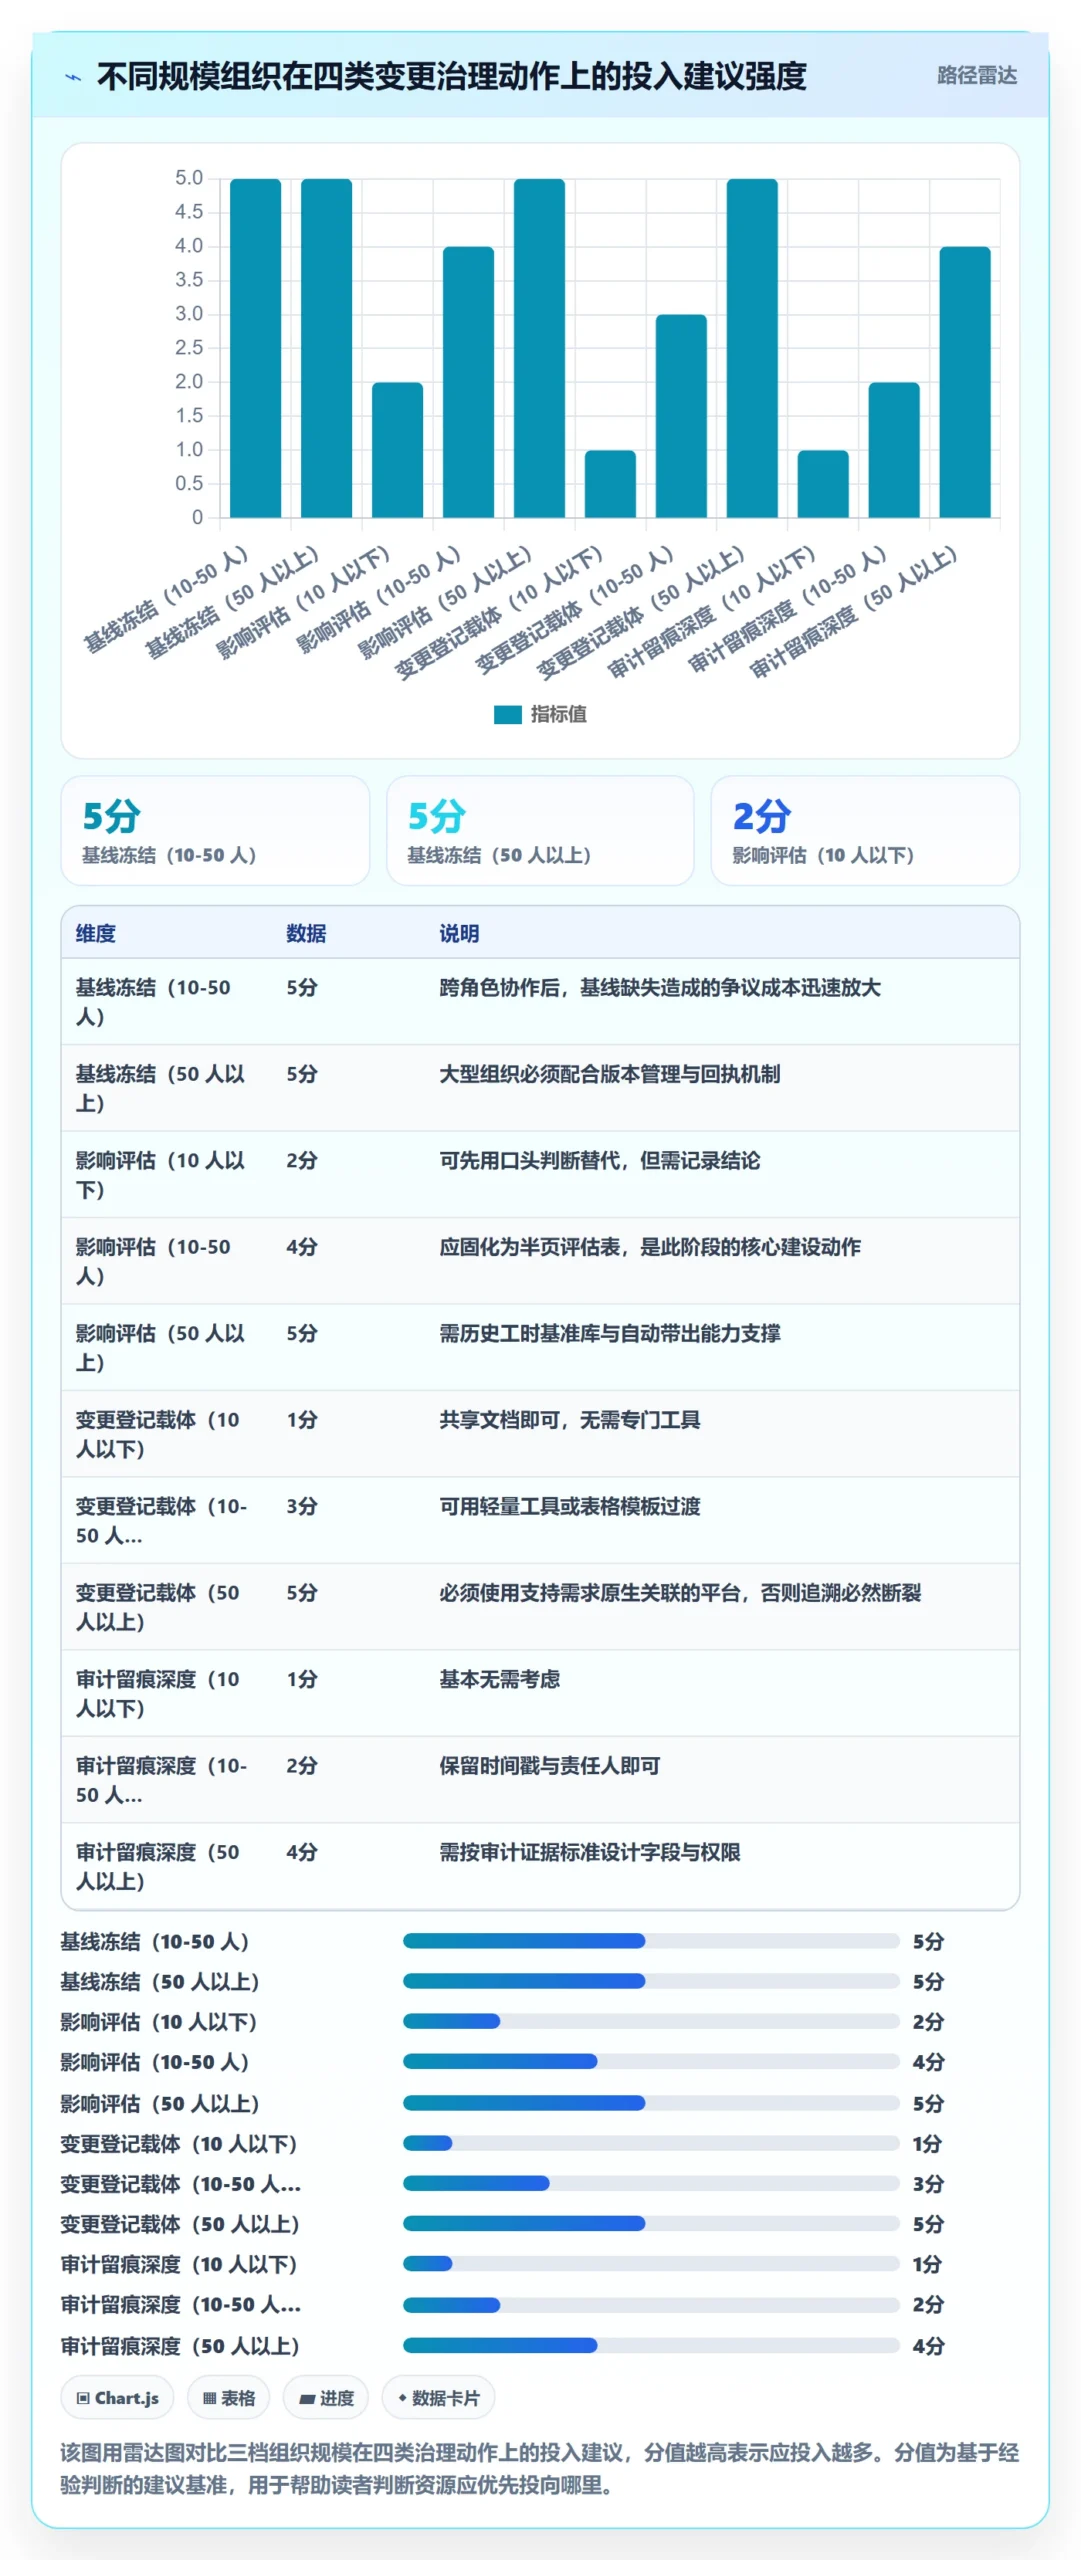This screenshot has width=1081, height=2560.
Task: Click the footer description paragraph starting 该图用雷达图
Action: point(540,2468)
